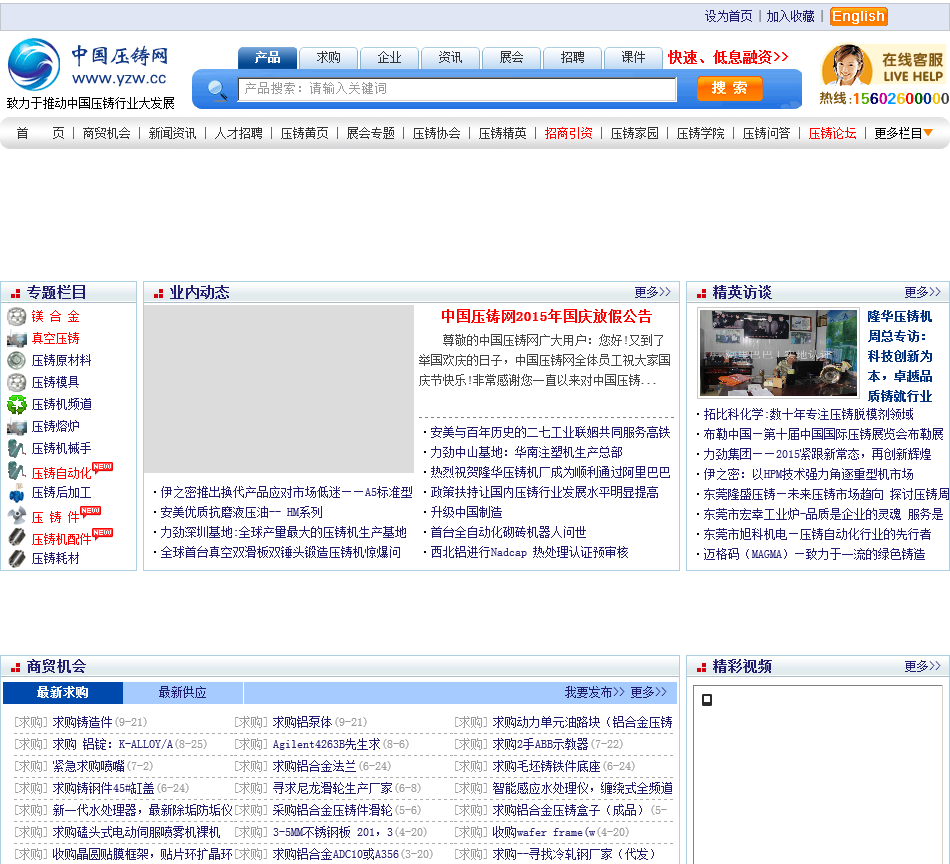
Task: Click the 设为首页 link
Action: click(728, 16)
